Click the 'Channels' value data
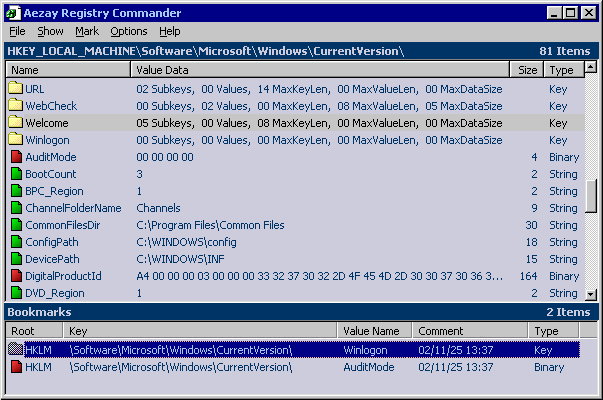This screenshot has height=400, width=603. 158,208
